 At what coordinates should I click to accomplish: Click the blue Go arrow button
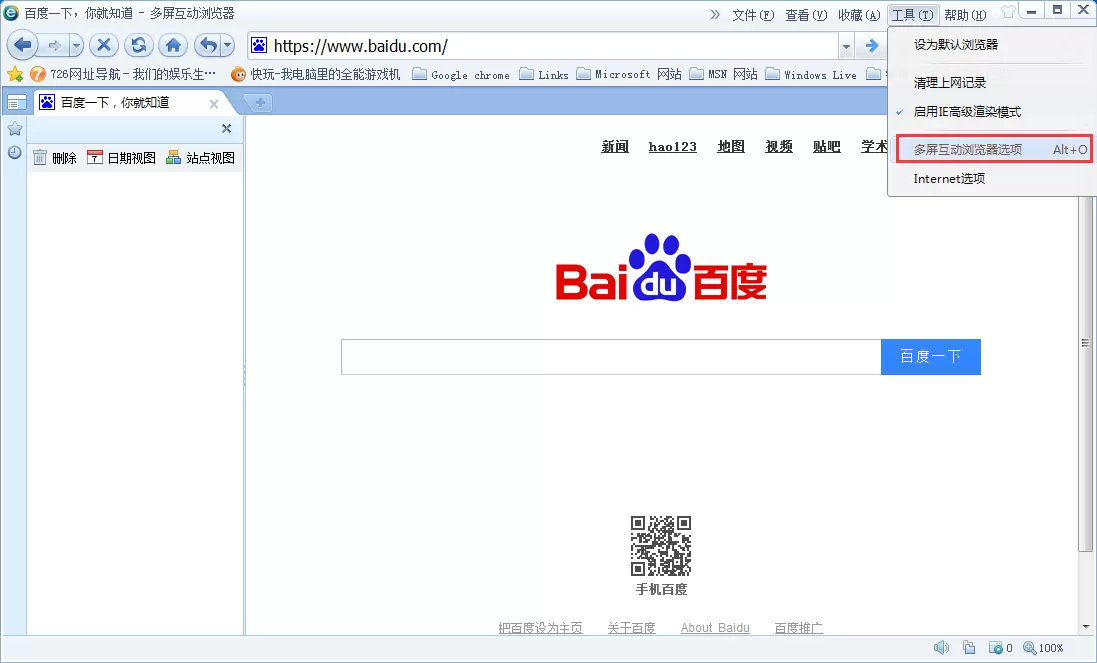point(872,46)
